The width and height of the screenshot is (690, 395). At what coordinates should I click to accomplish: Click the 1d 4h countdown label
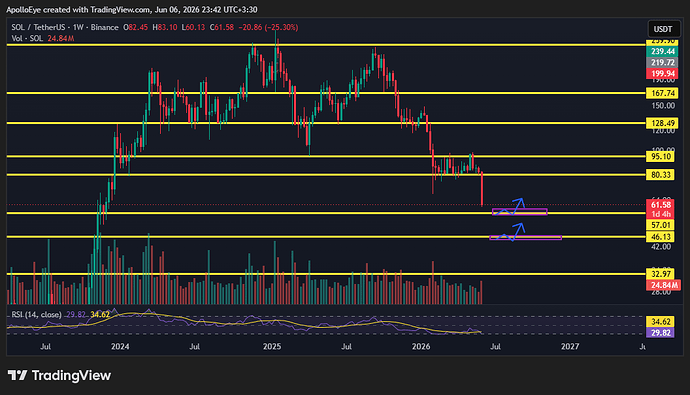coord(661,214)
